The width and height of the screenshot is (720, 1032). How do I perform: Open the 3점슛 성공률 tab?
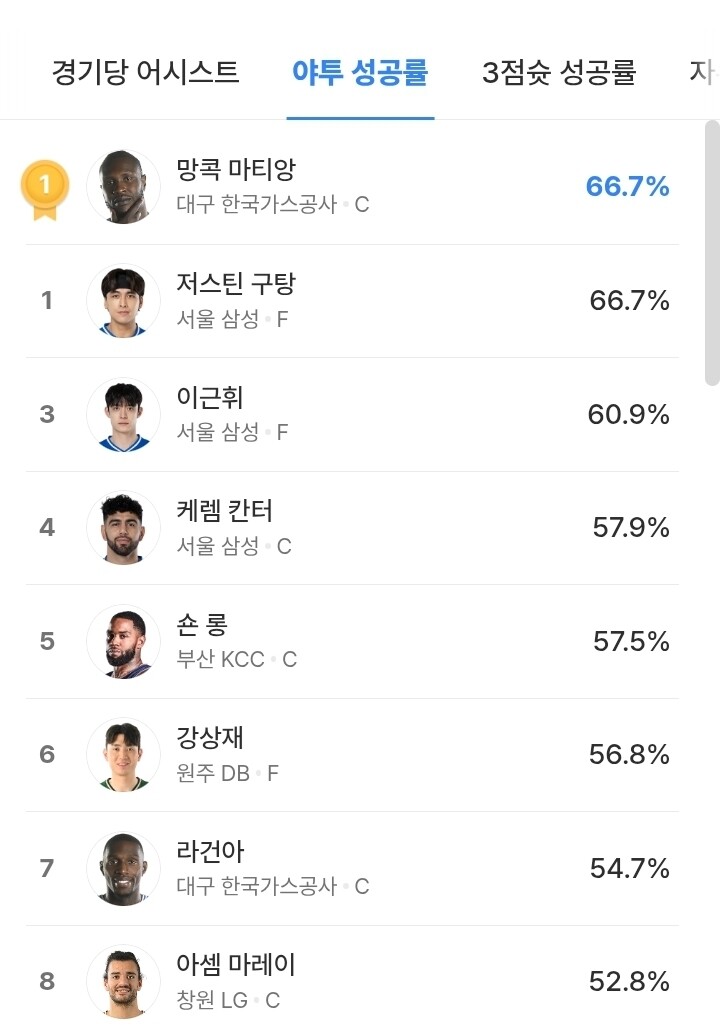(559, 73)
